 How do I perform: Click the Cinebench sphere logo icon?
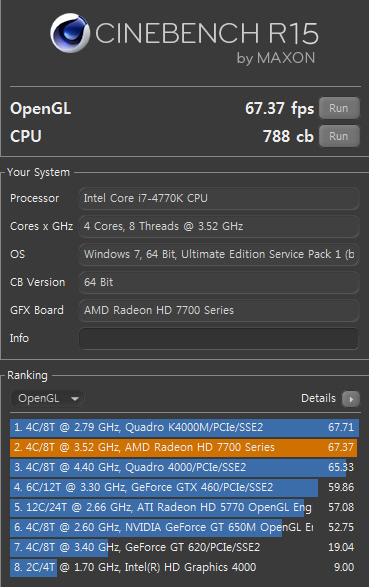pos(70,33)
